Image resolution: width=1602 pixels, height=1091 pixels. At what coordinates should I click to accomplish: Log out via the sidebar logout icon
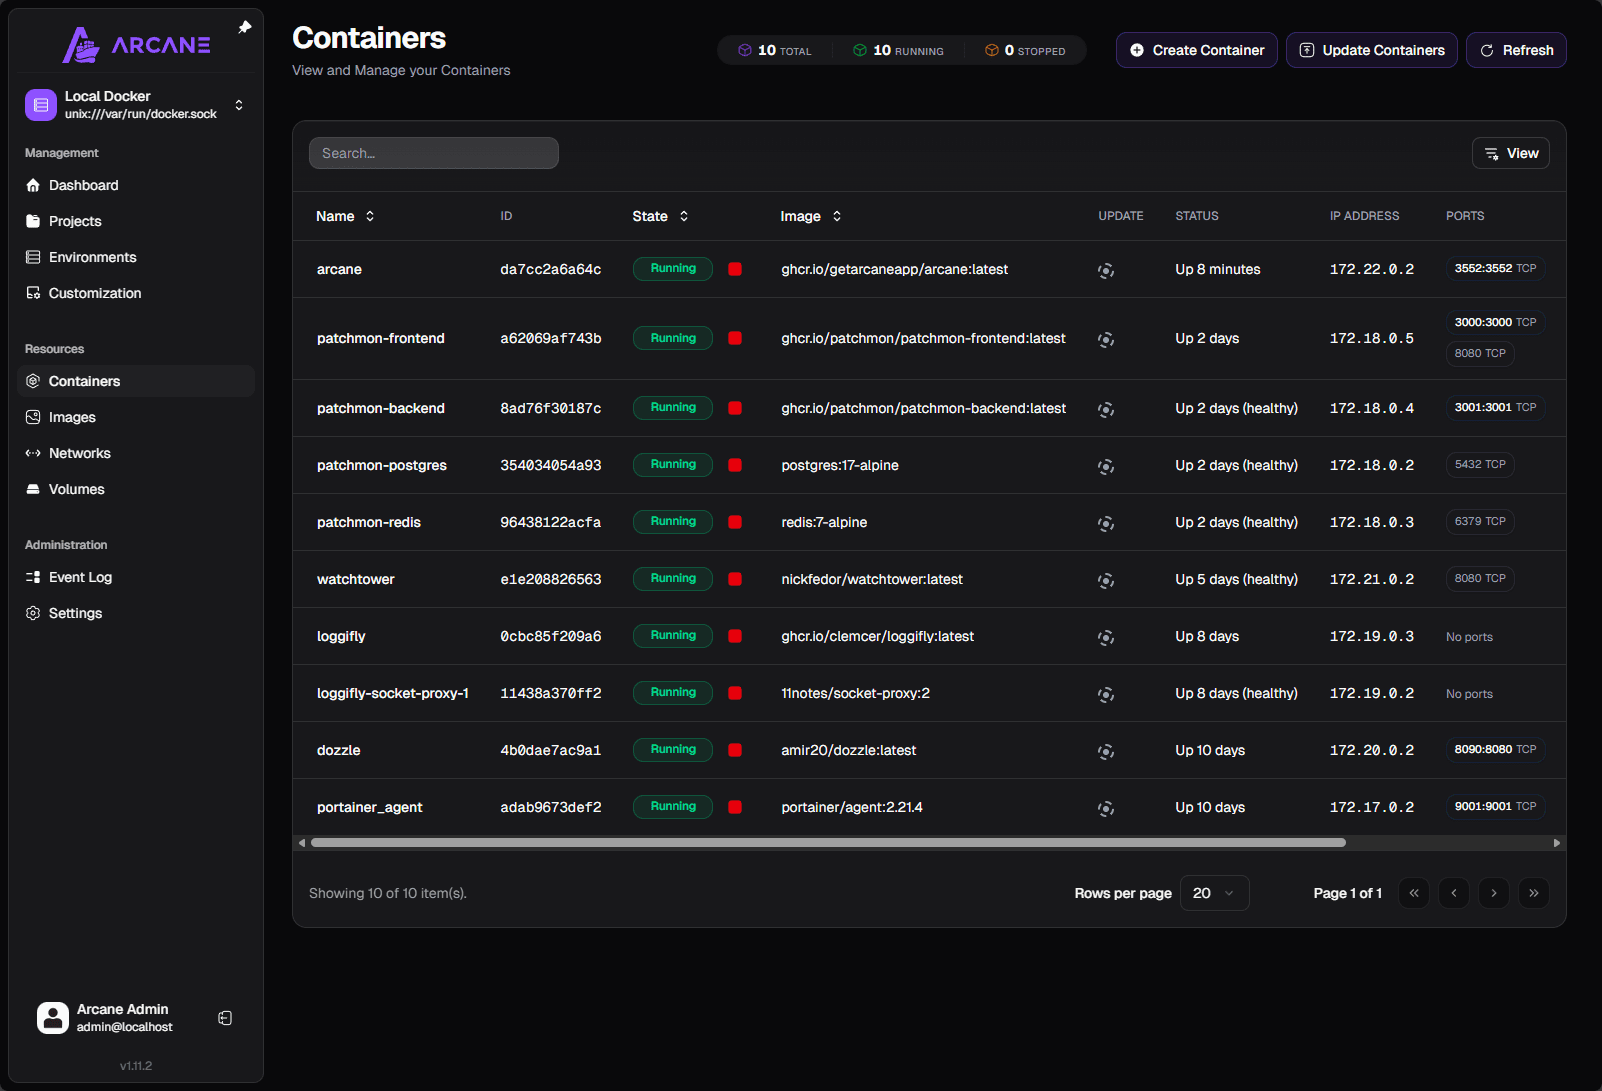coord(225,1017)
